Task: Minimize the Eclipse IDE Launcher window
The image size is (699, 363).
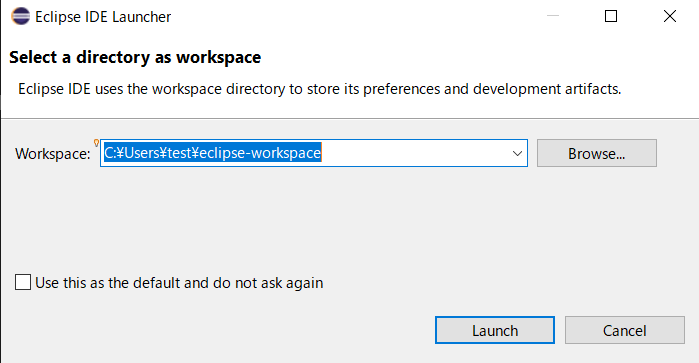Action: click(553, 16)
